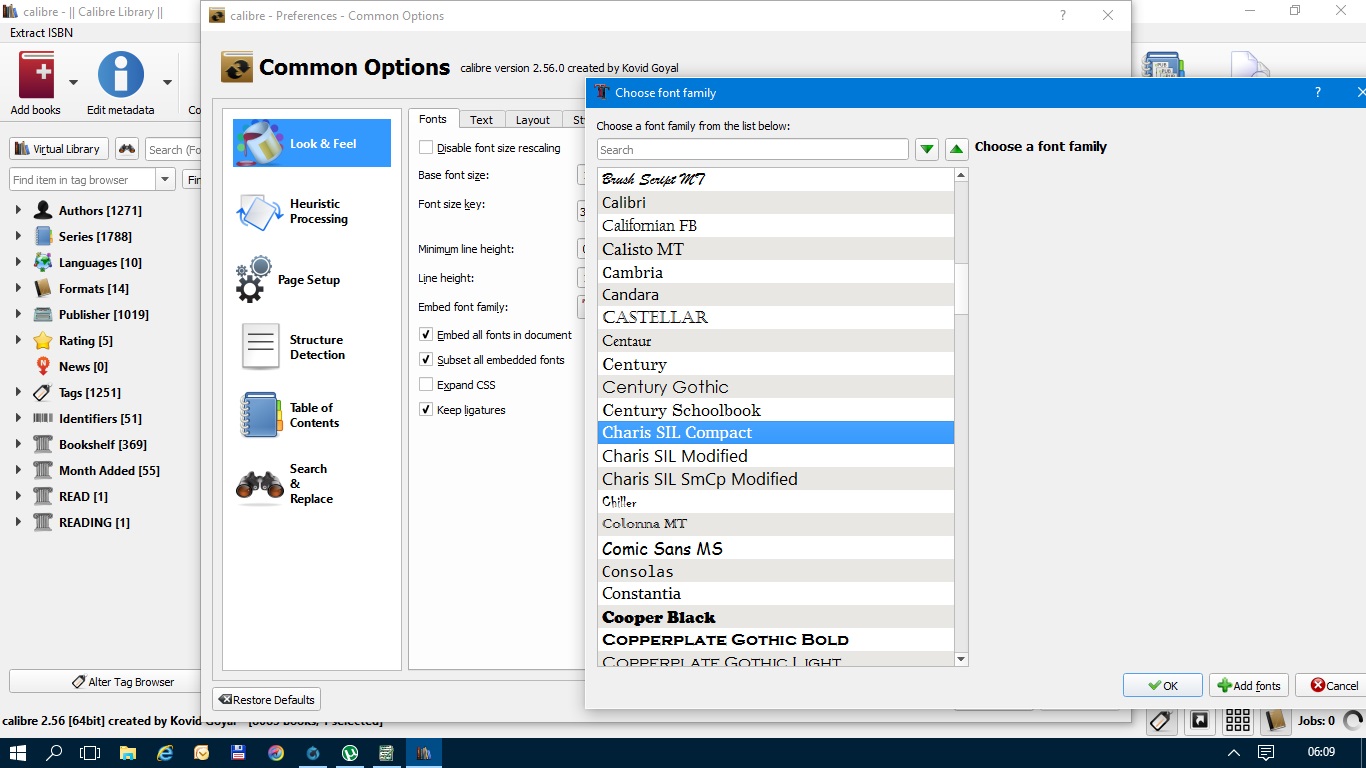Open the Page Setup section
This screenshot has height=768, width=1366.
coord(312,280)
